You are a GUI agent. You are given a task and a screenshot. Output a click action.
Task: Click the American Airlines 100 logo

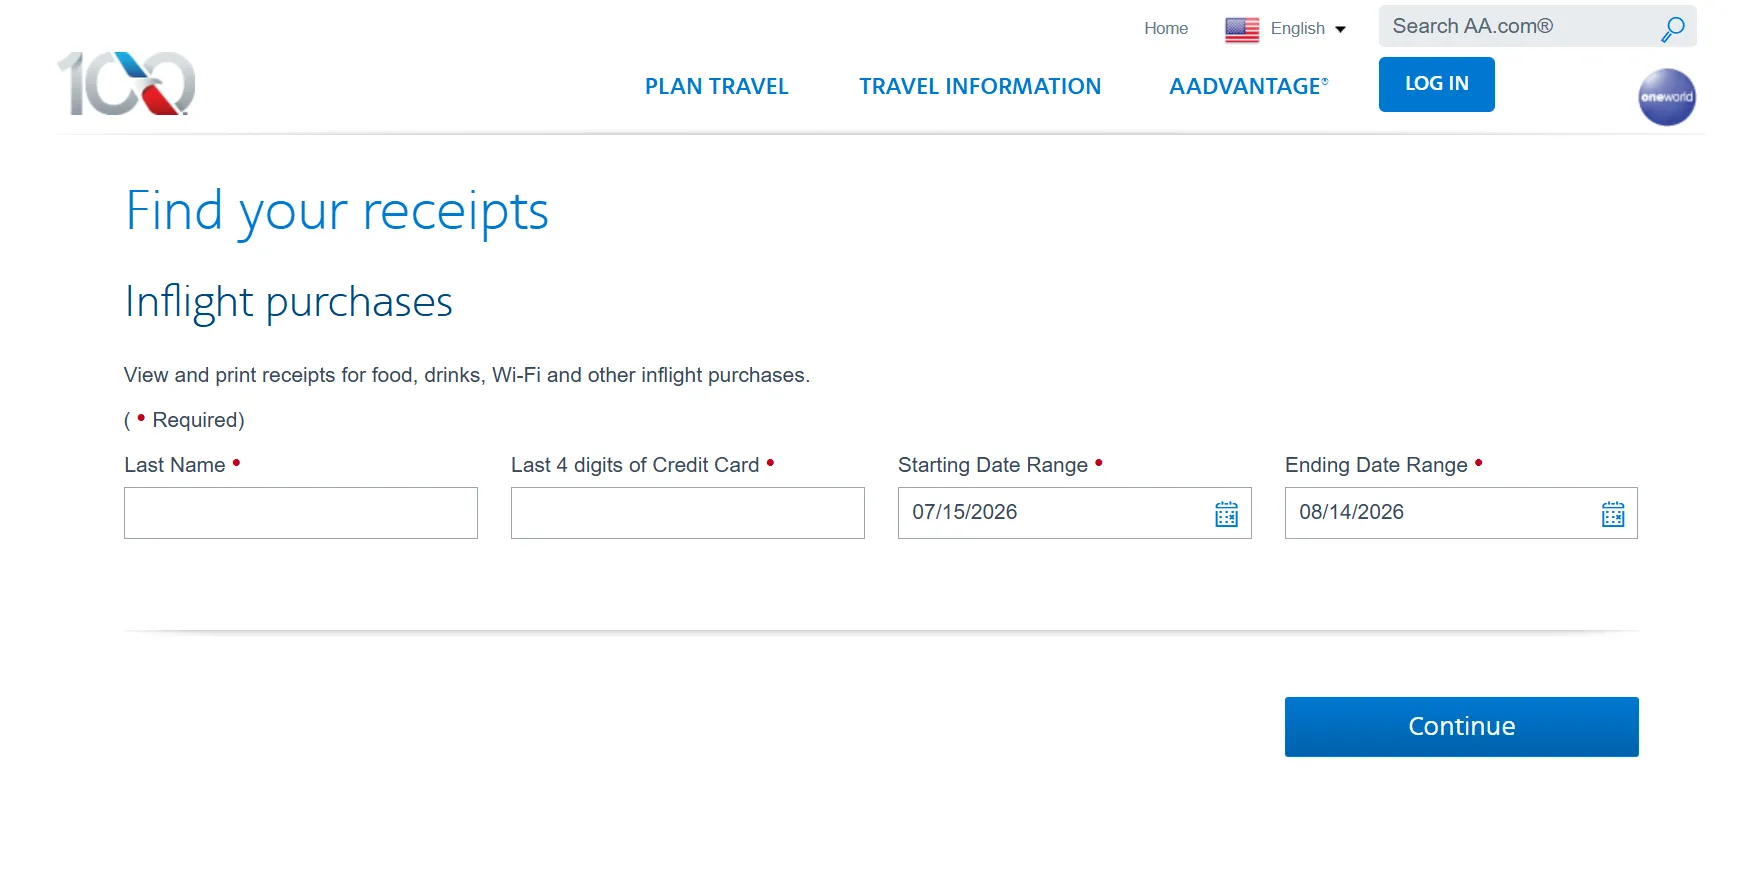tap(127, 84)
